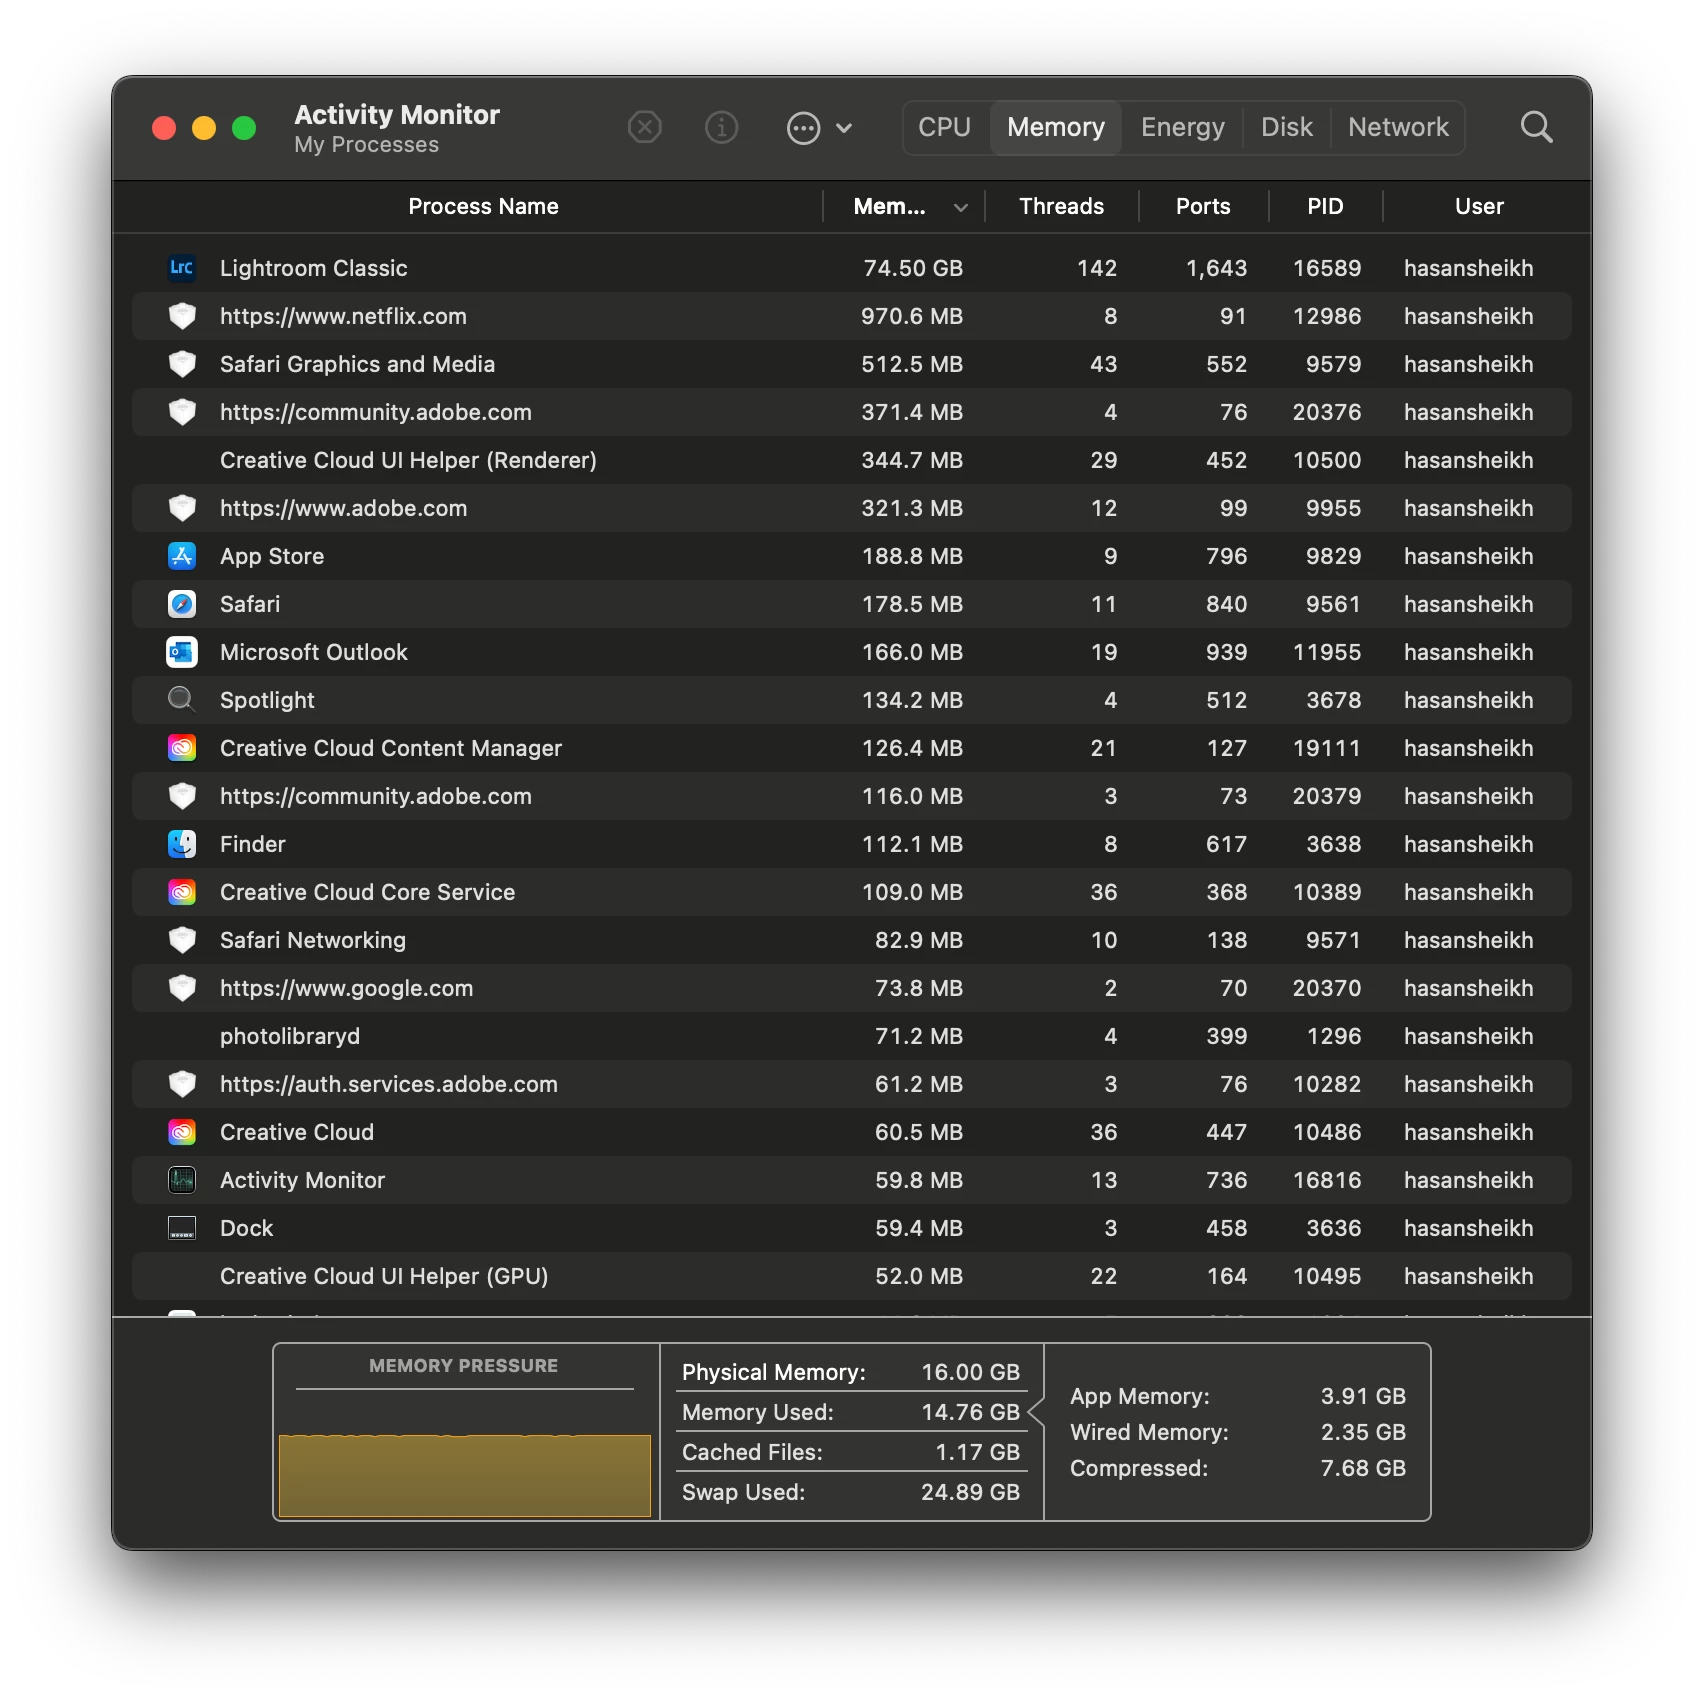
Task: Click the search magnifier icon
Action: pyautogui.click(x=1536, y=127)
